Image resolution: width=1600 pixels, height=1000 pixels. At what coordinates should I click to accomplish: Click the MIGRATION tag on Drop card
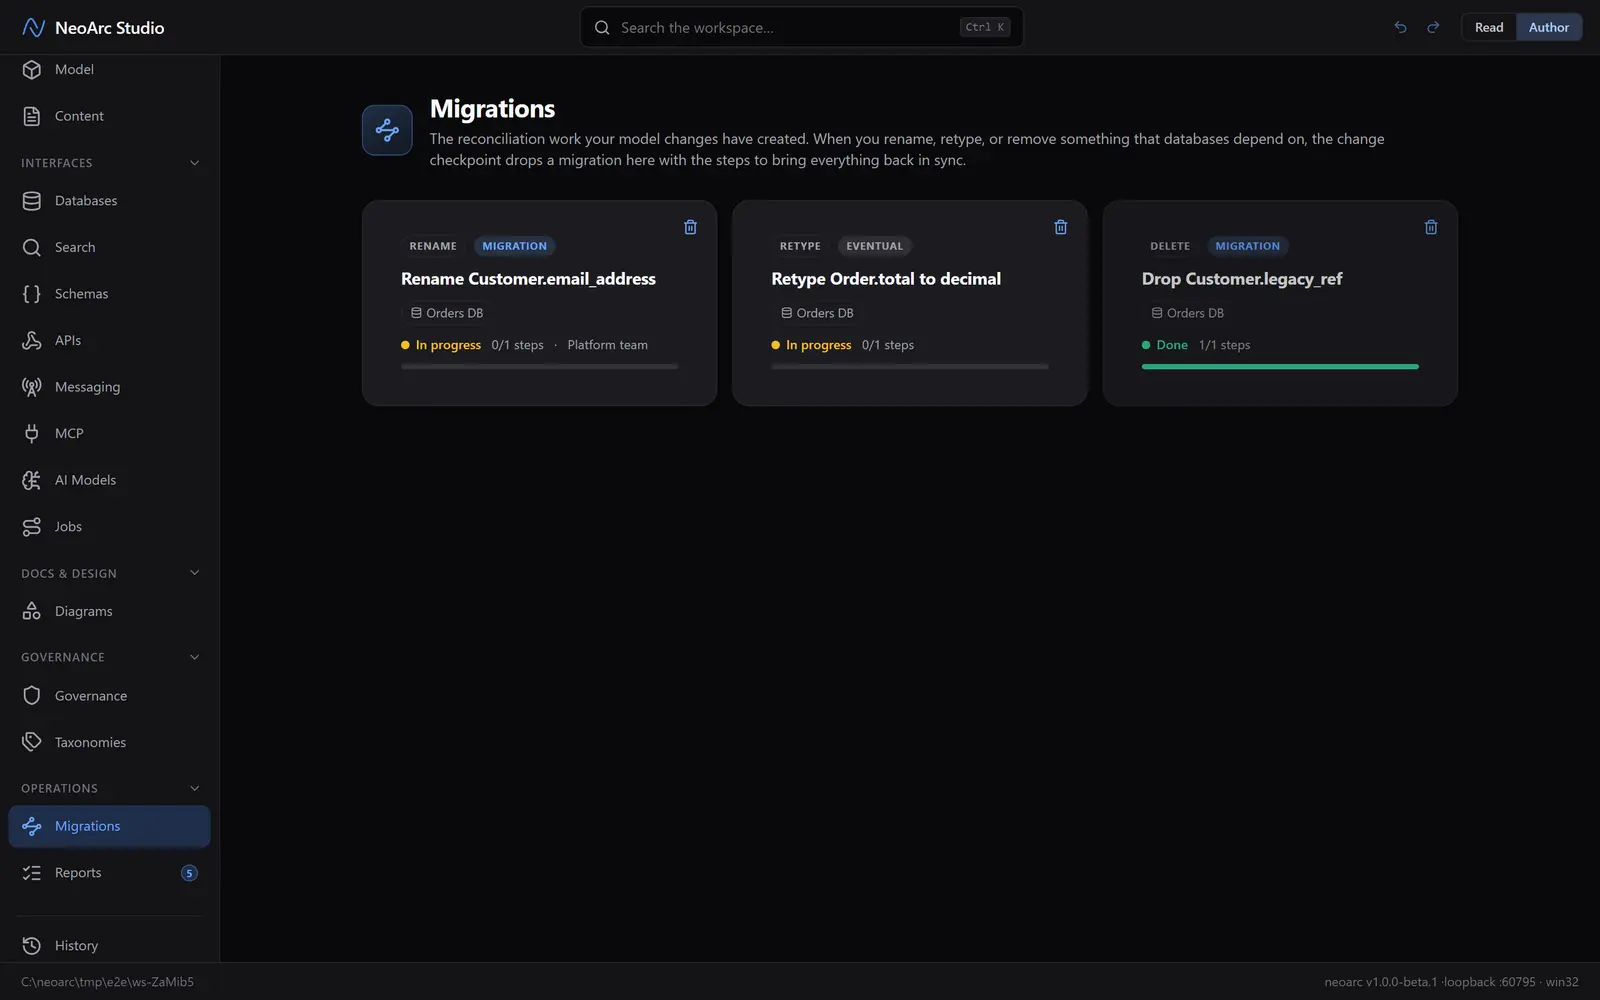point(1248,246)
